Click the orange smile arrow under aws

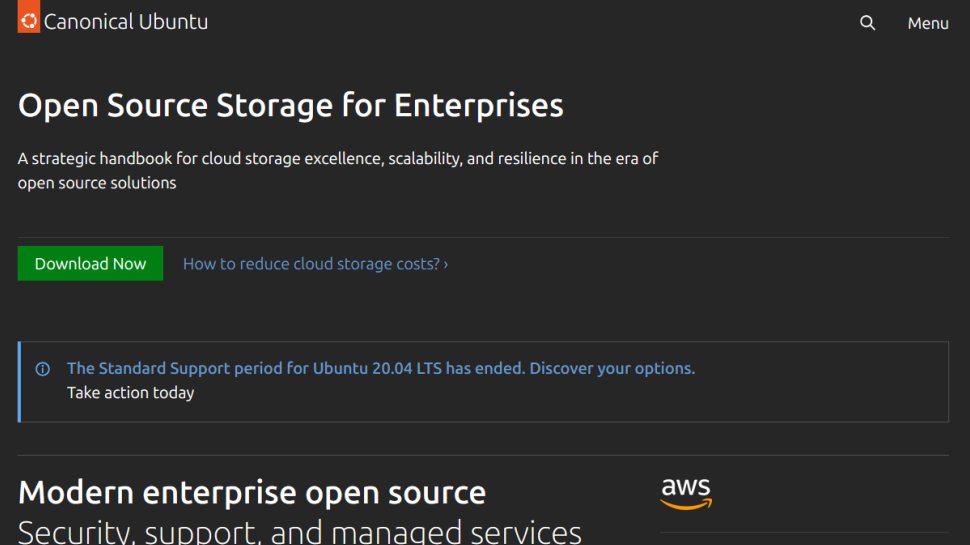pos(686,505)
